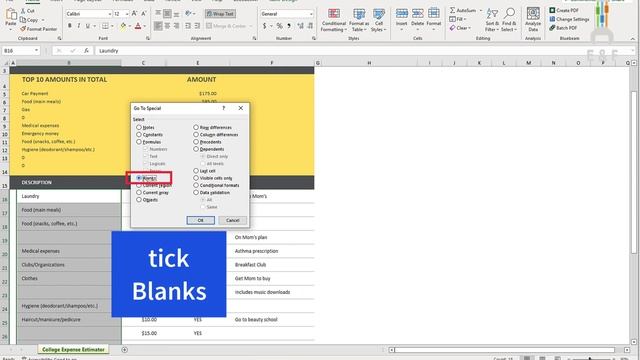Apply Comma Style number format

click(289, 26)
